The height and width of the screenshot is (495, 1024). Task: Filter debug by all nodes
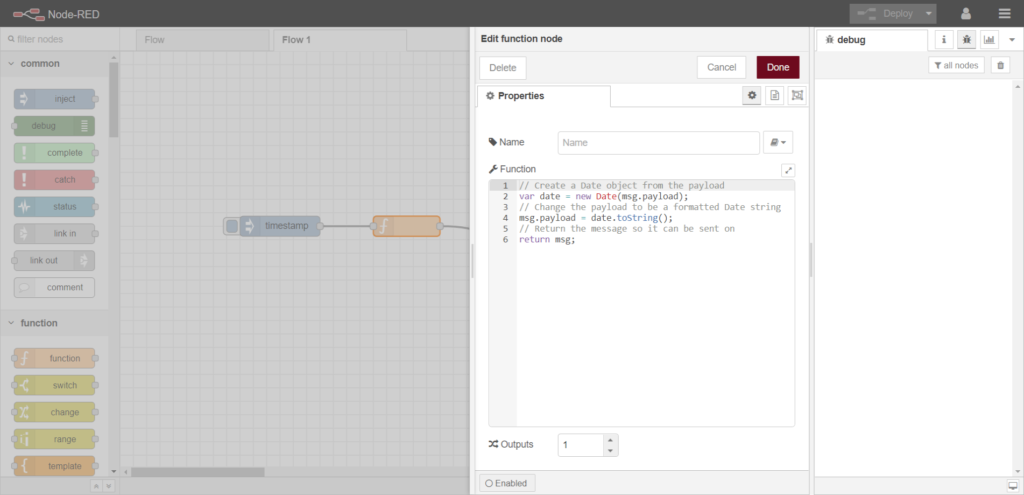click(x=956, y=65)
